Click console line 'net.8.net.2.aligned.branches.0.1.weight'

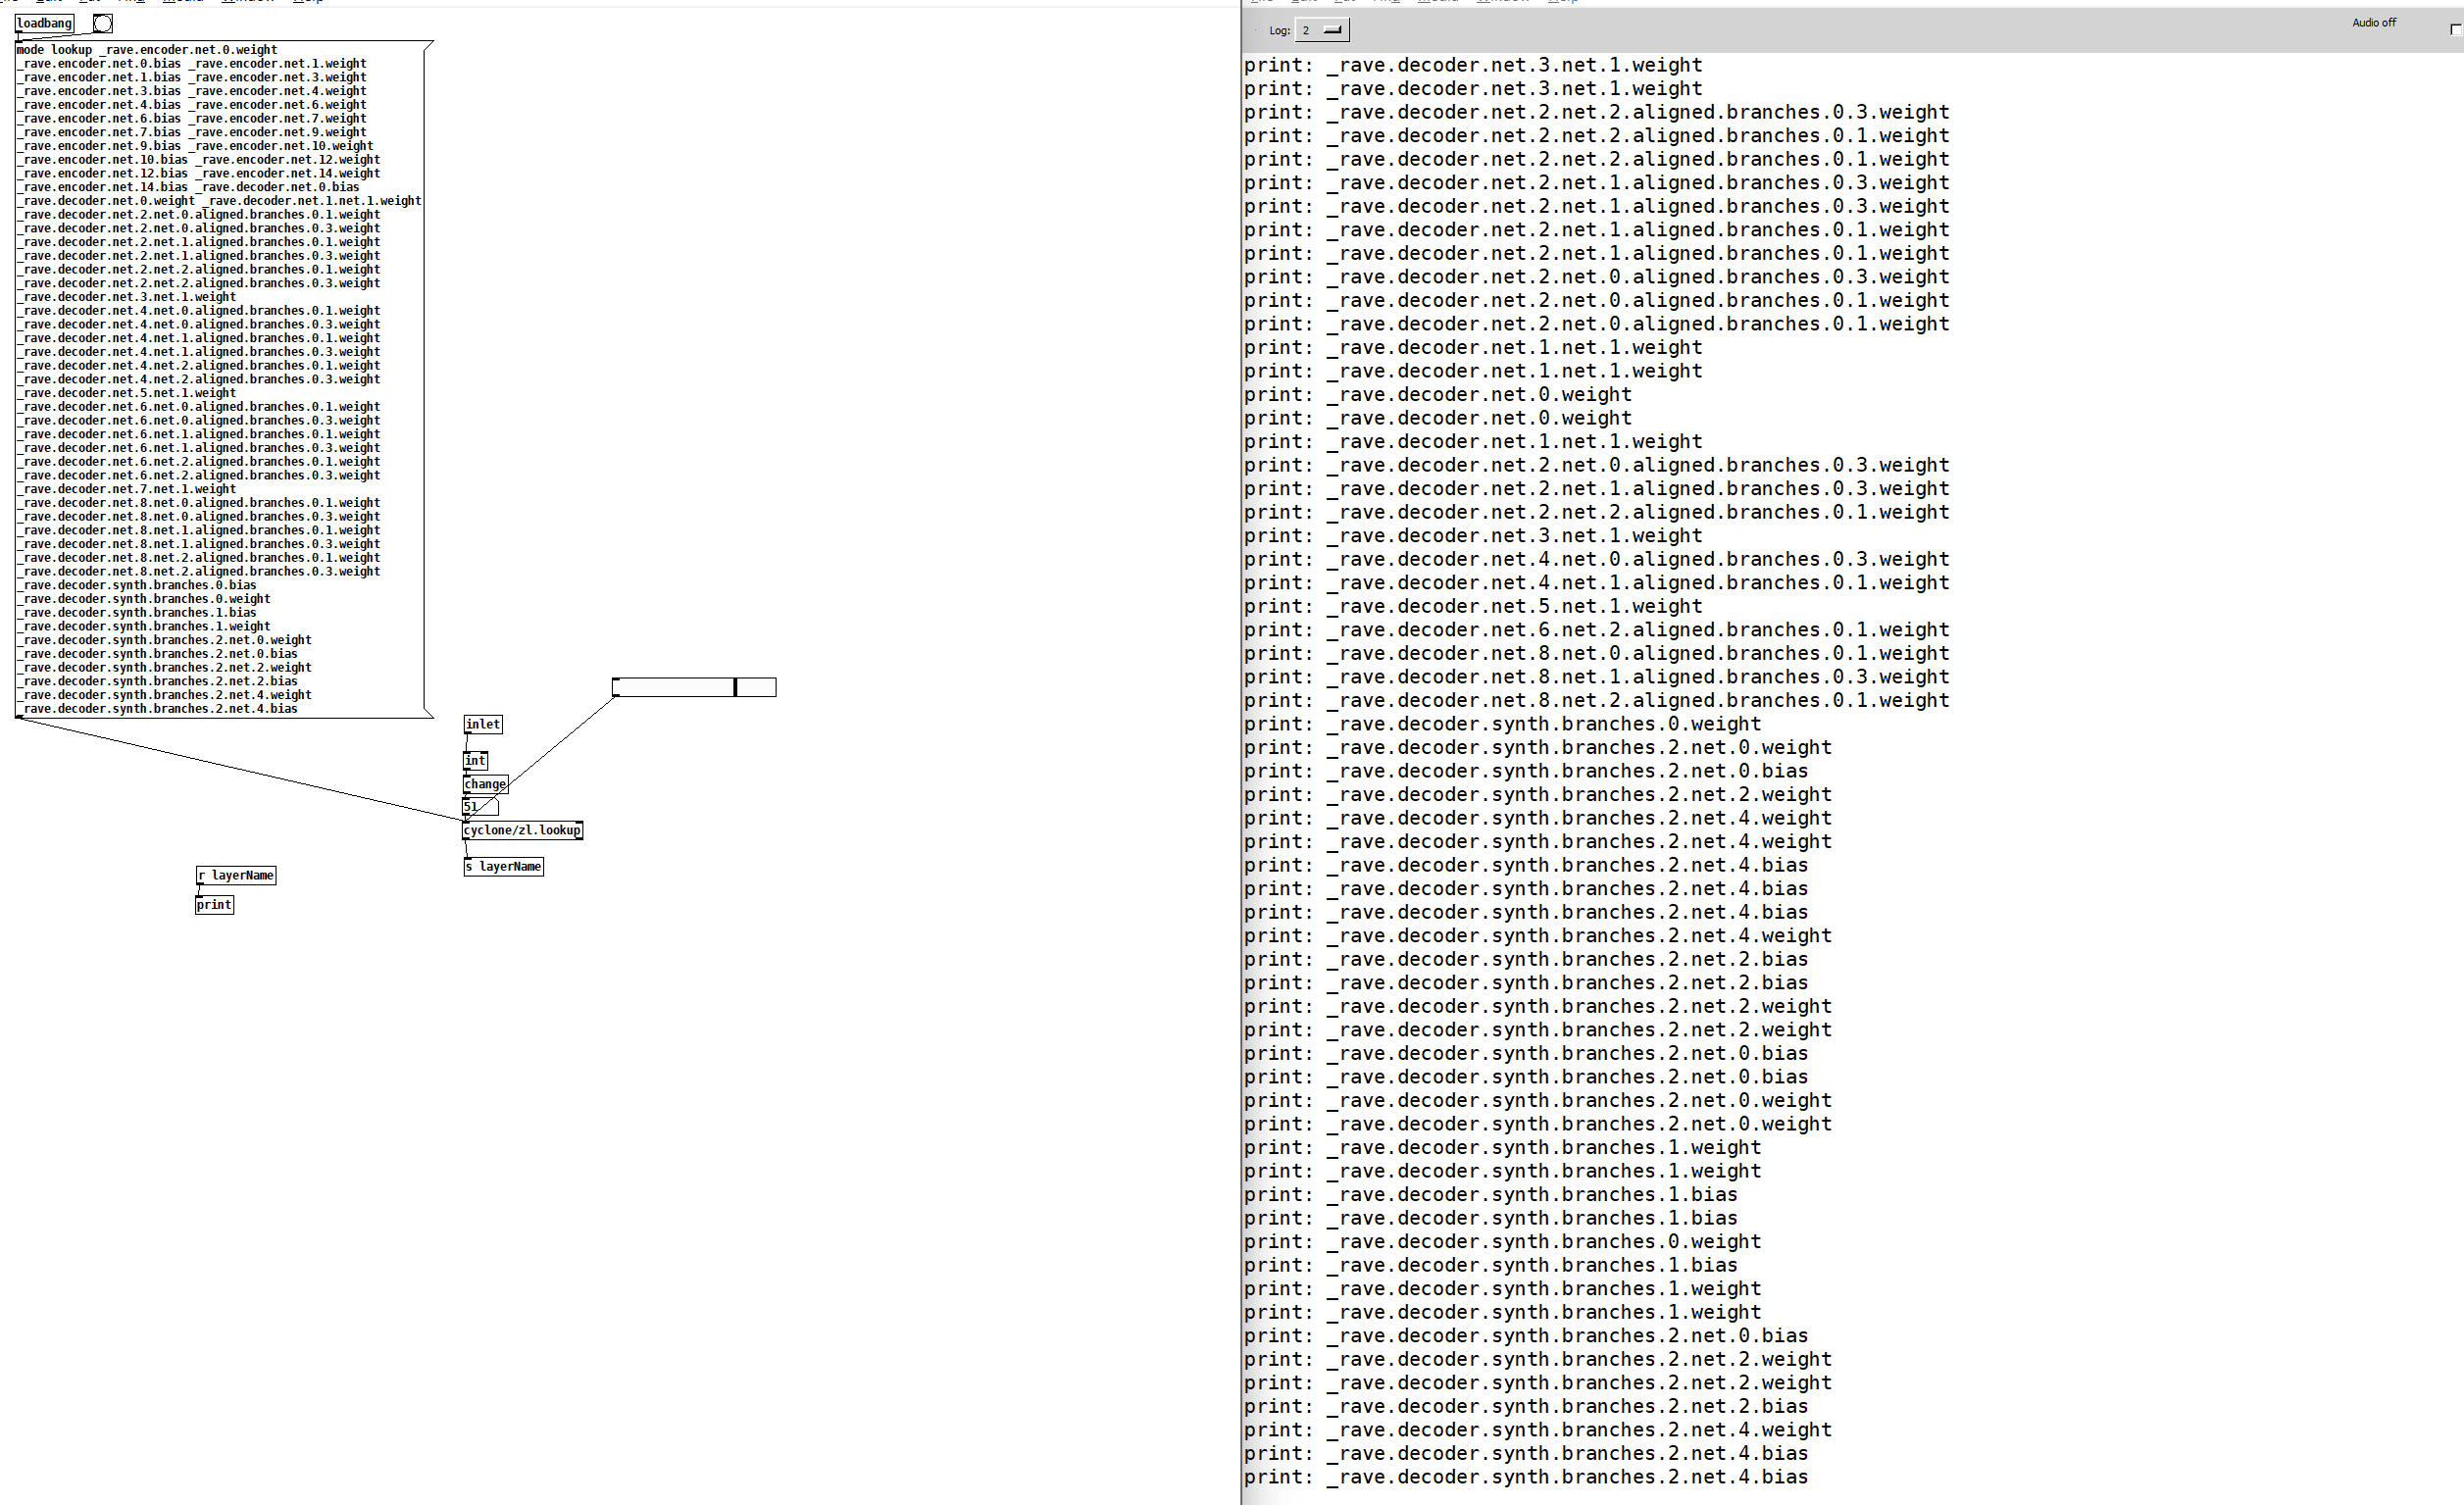pyautogui.click(x=1597, y=701)
